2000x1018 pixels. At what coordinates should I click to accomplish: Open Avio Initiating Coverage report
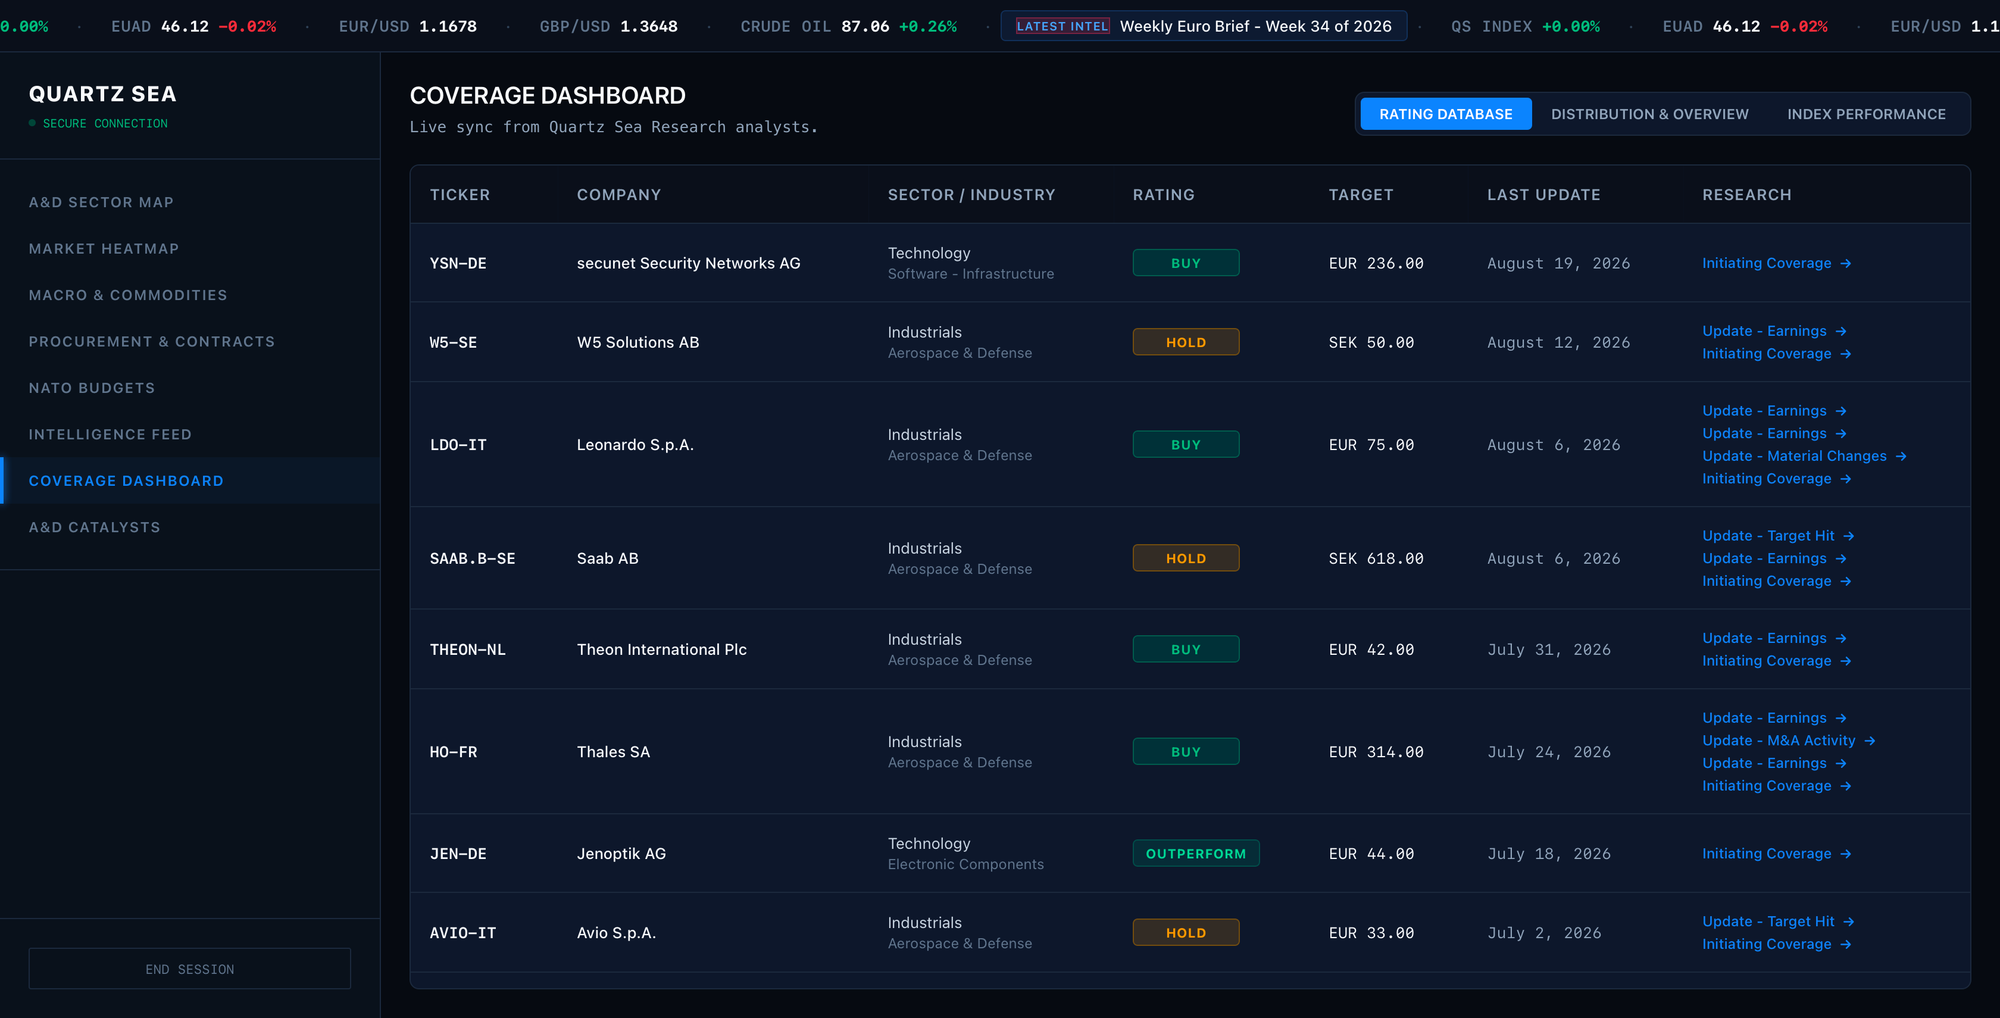[x=1776, y=944]
